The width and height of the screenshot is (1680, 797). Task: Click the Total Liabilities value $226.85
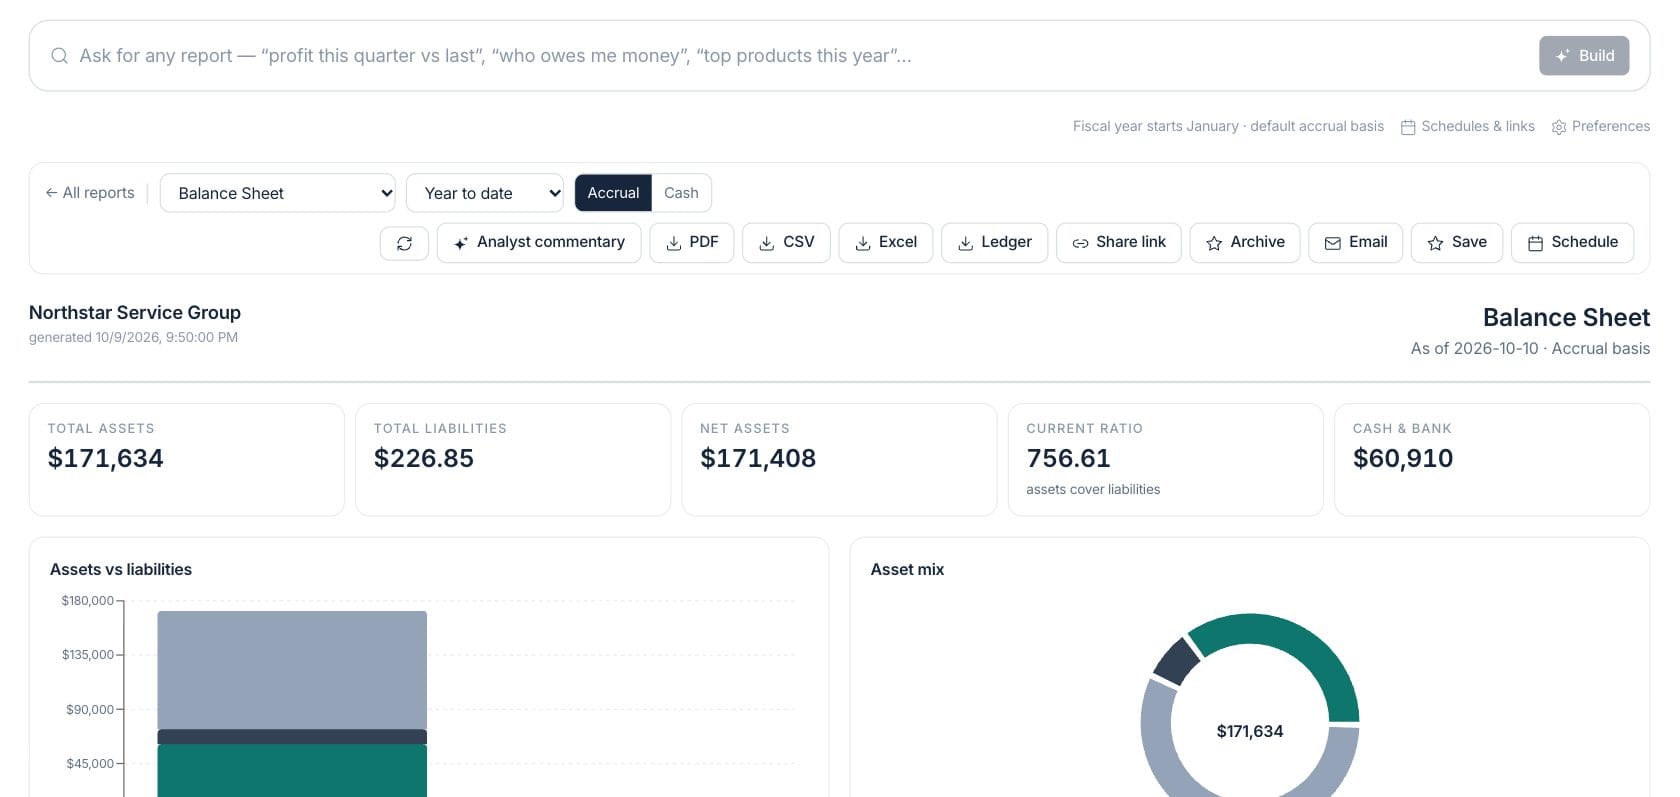(424, 458)
